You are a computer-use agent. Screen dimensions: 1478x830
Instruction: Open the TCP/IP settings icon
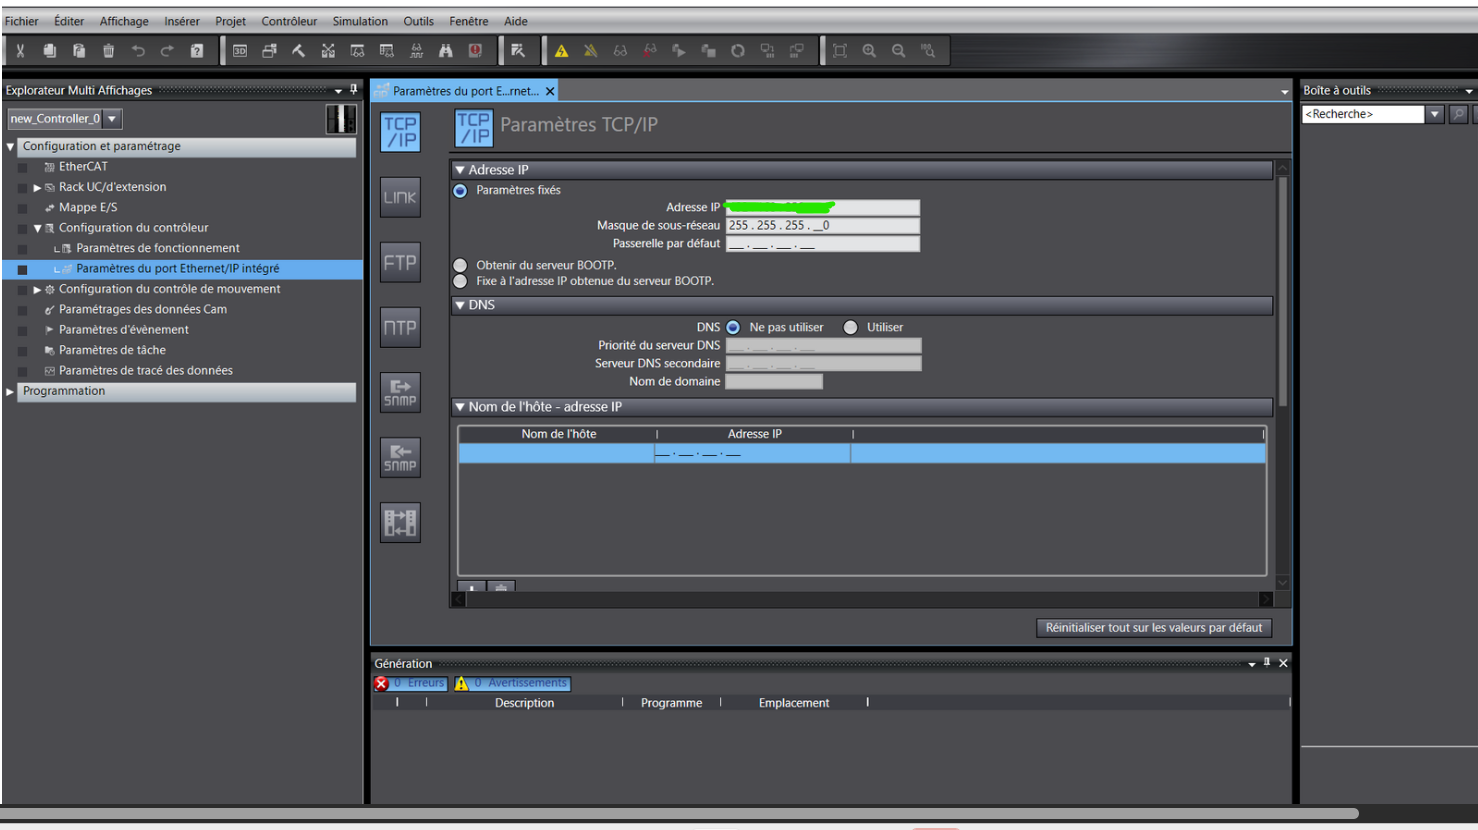tap(400, 132)
